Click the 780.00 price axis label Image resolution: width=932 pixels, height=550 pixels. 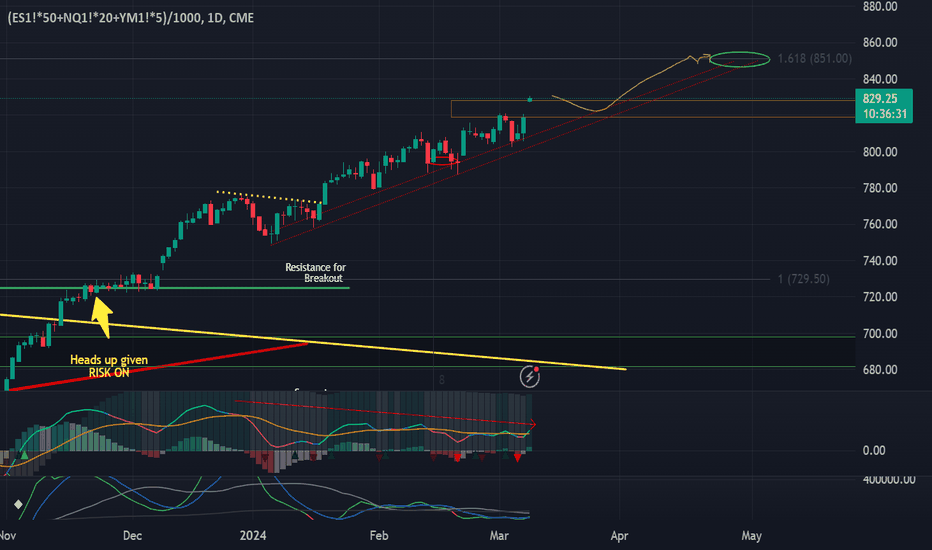(880, 188)
